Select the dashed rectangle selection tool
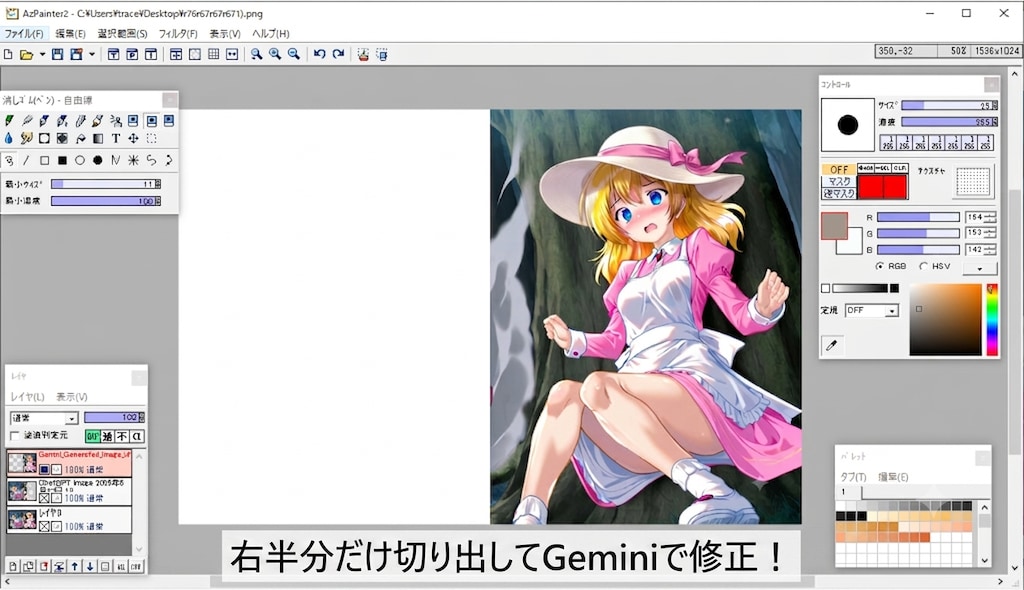1024x590 pixels. click(x=152, y=139)
